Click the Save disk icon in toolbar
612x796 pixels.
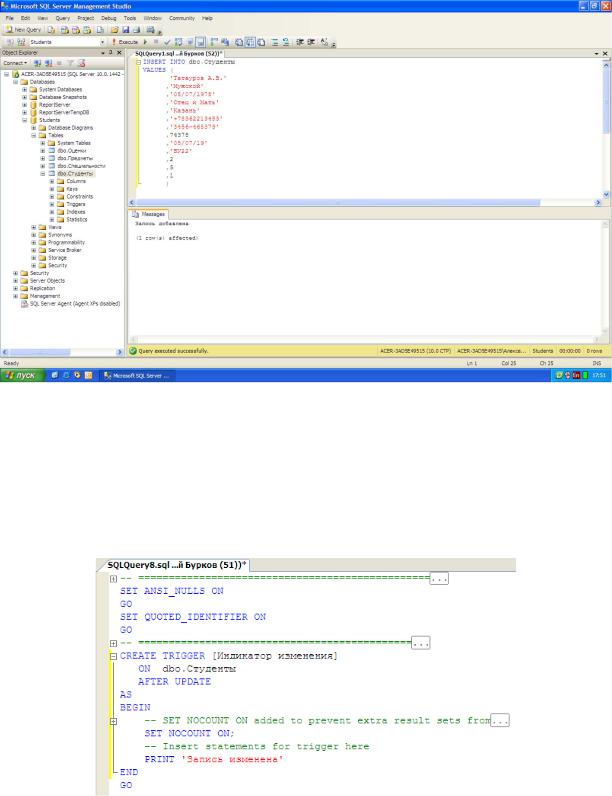[126, 30]
